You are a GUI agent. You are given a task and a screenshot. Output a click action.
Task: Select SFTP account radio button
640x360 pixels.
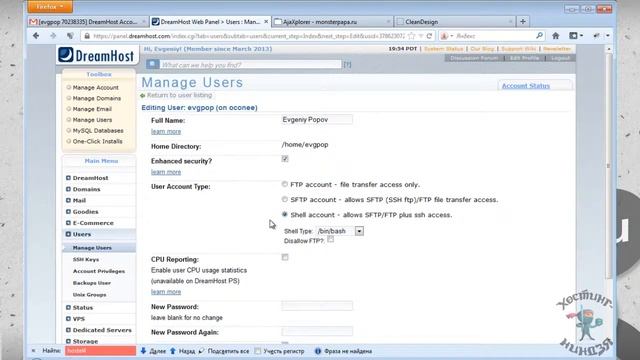coord(284,199)
